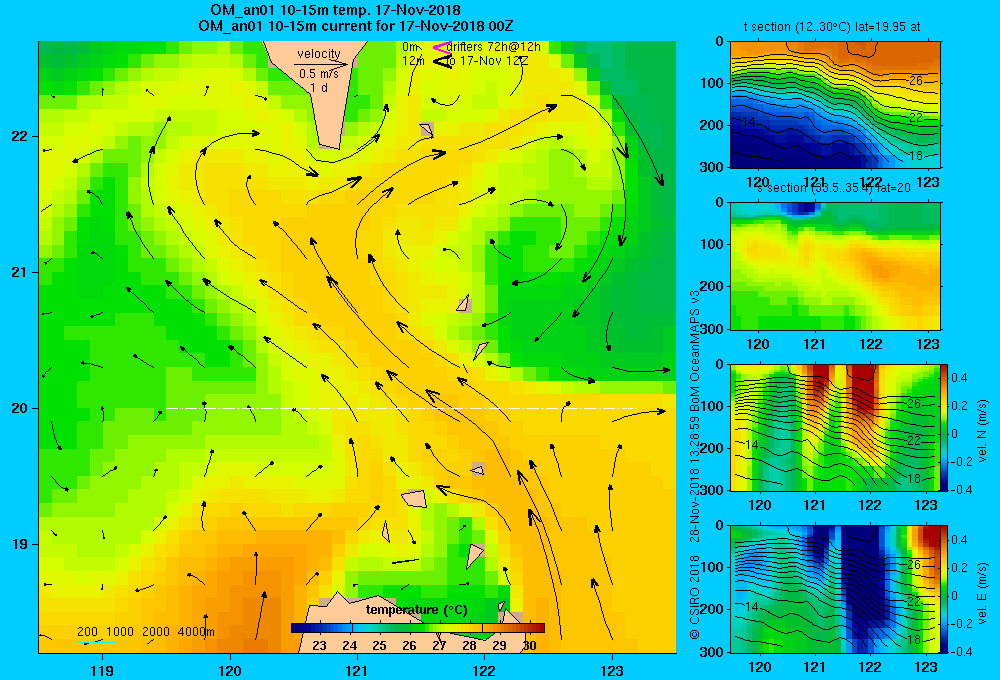Click the island near 121.45E 19.35N
1000x680 pixels.
[x=415, y=498]
